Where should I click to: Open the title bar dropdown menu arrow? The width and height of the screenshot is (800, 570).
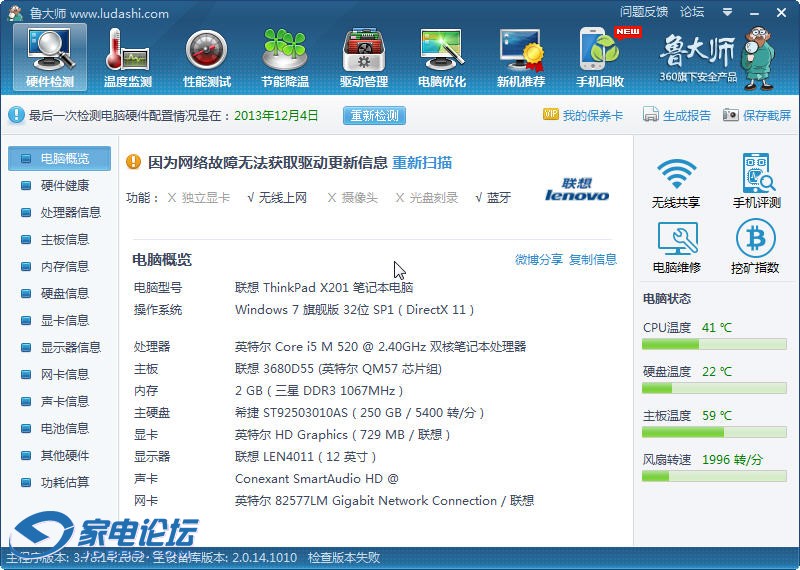coord(728,12)
